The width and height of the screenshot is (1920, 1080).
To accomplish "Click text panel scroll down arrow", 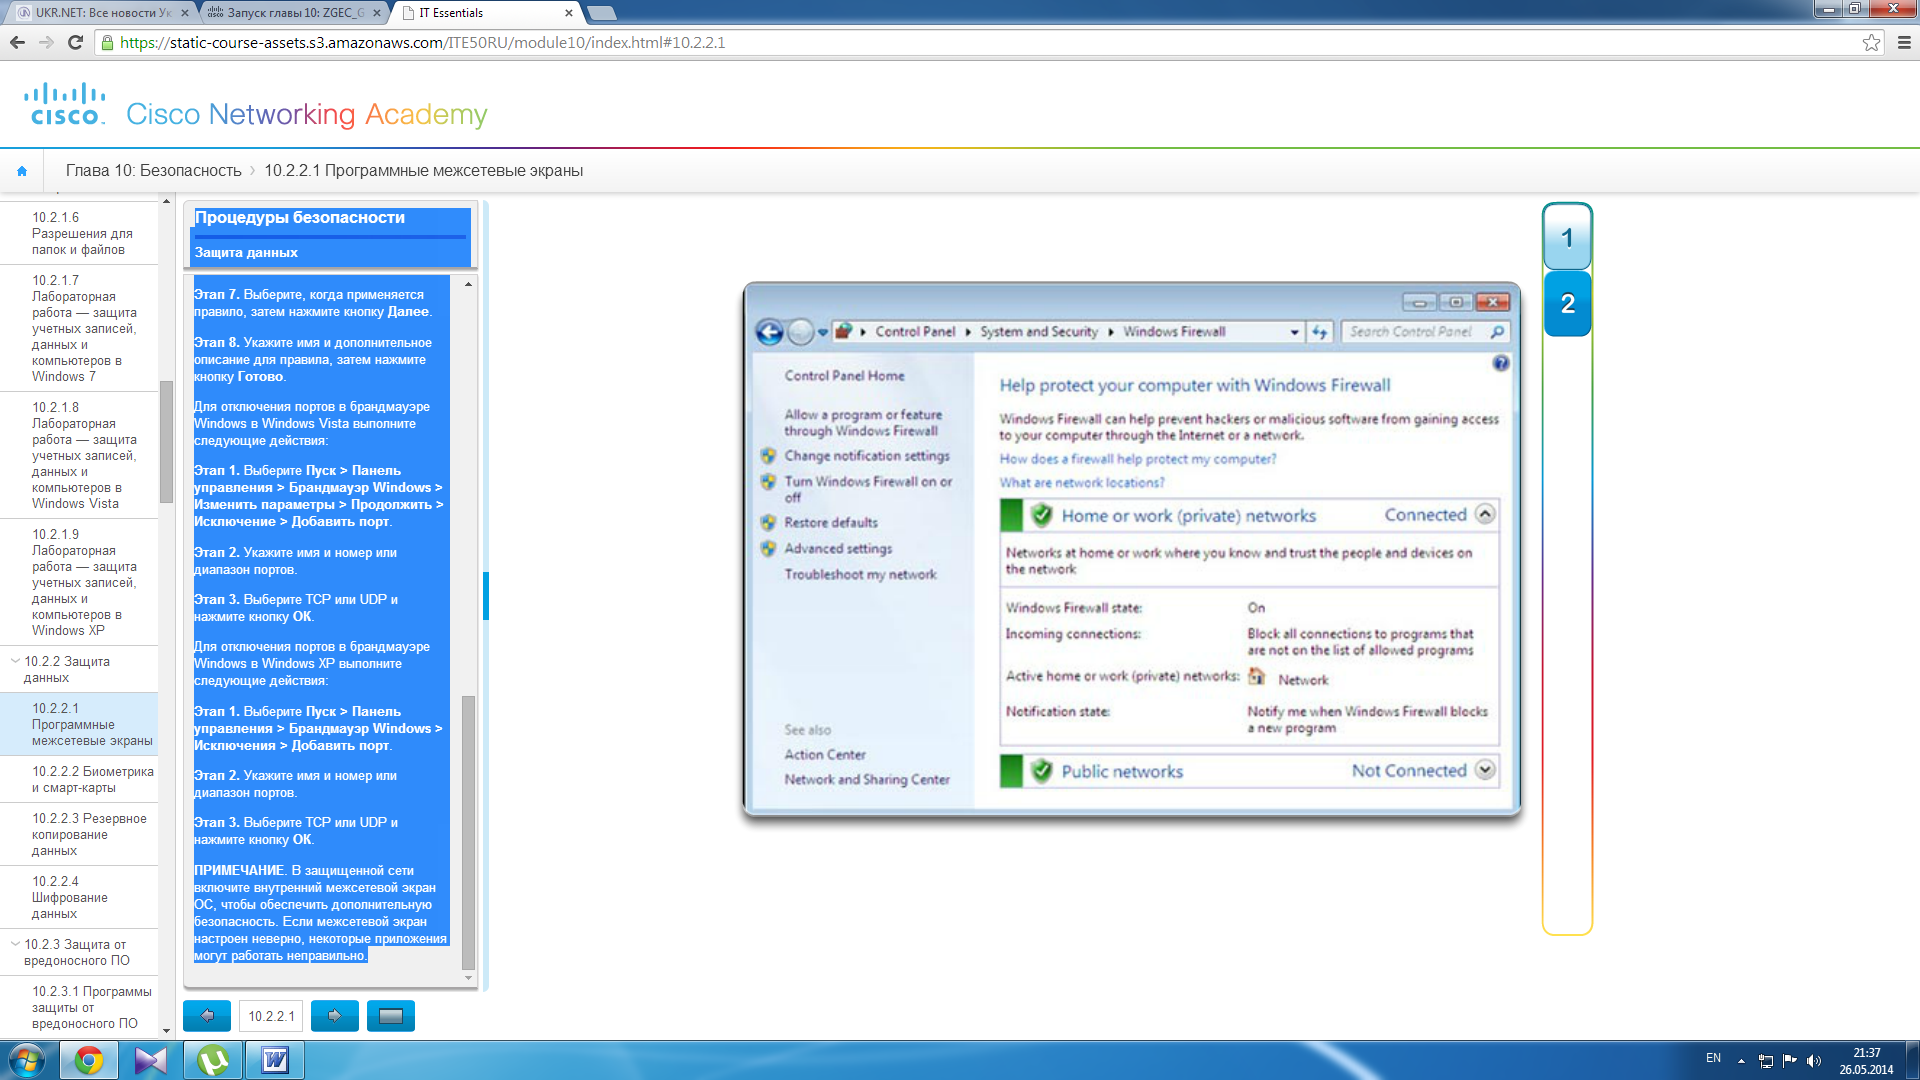I will [468, 978].
